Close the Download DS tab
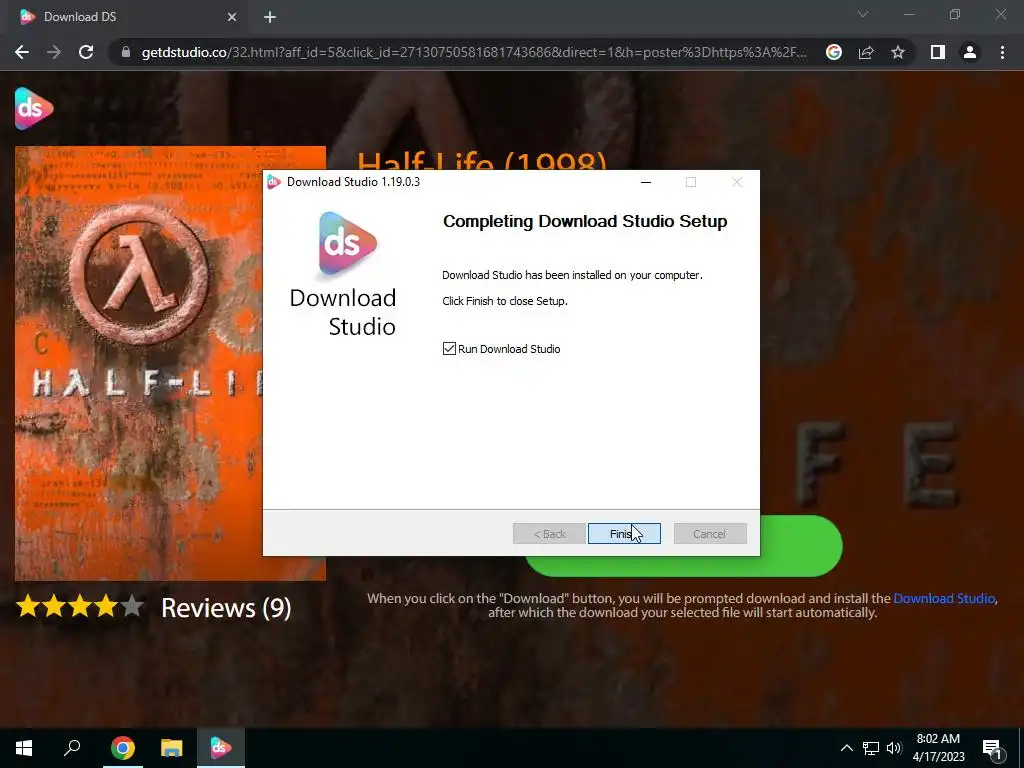1024x768 pixels. coord(232,17)
